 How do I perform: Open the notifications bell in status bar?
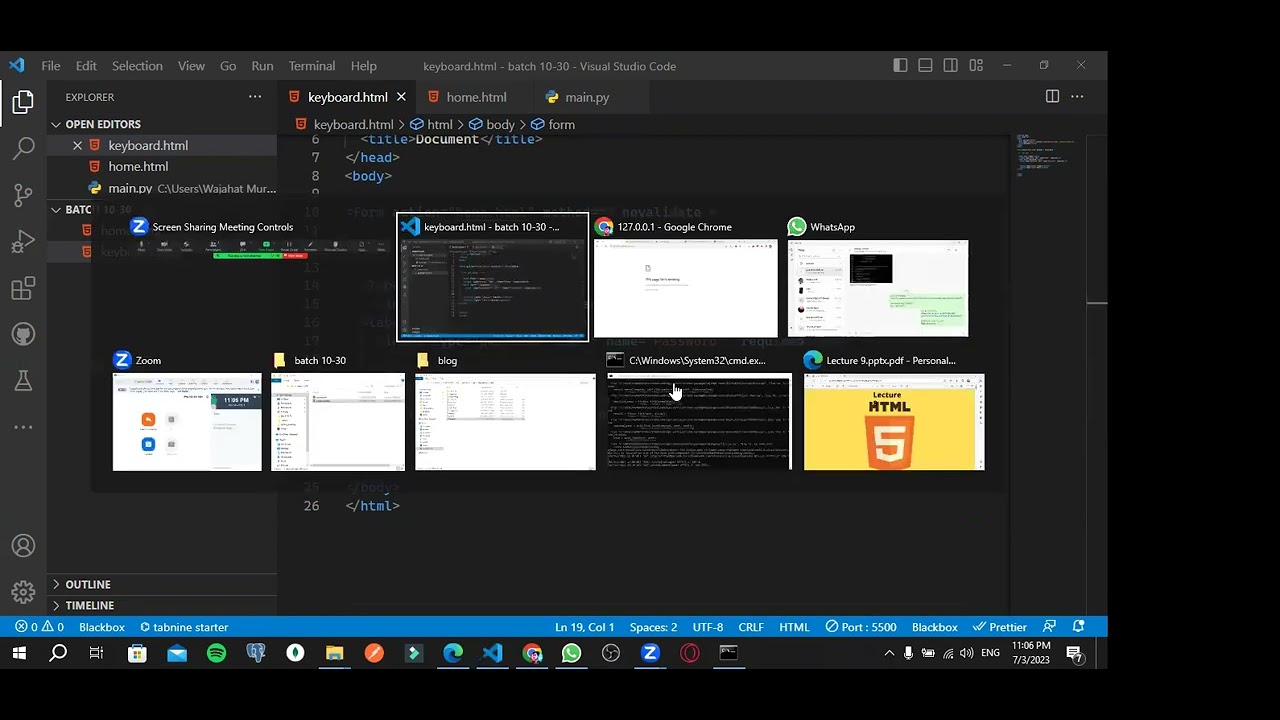click(1078, 627)
